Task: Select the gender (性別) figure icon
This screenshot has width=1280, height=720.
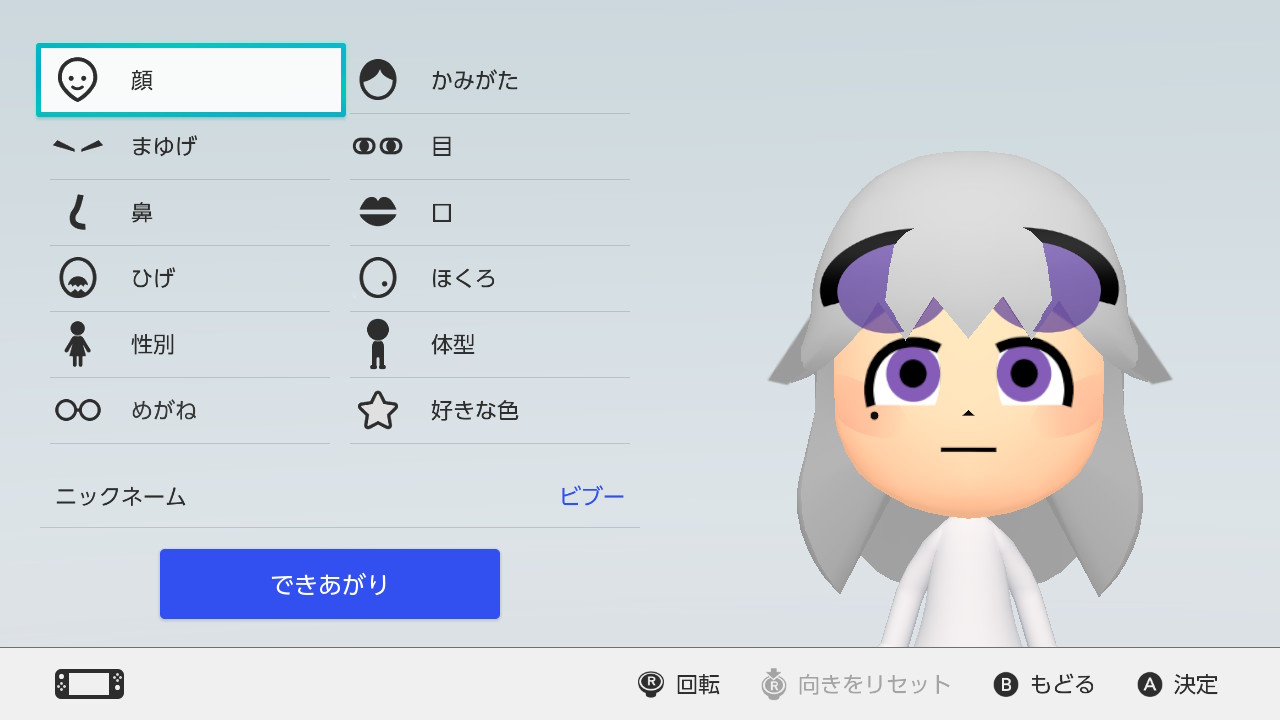Action: pyautogui.click(x=78, y=344)
